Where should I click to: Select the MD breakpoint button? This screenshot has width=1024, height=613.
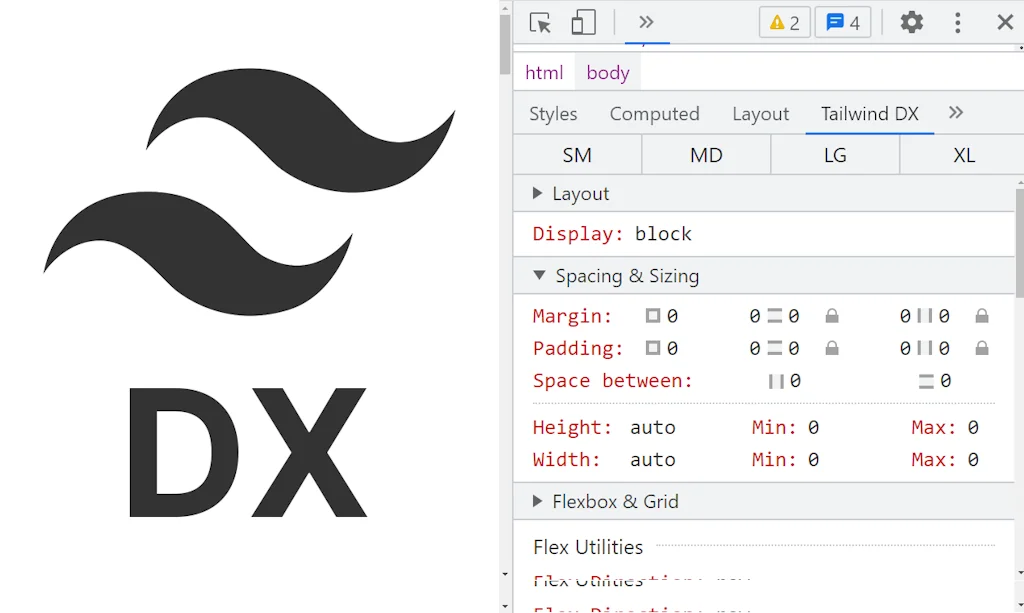pyautogui.click(x=706, y=156)
